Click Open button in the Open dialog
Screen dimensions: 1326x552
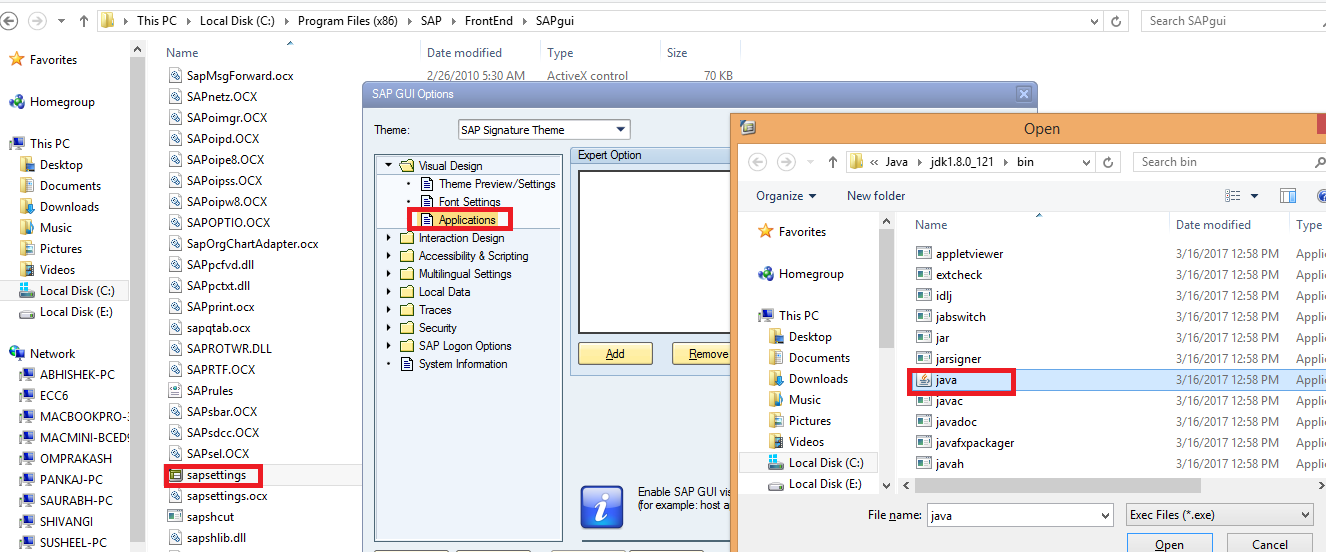[1169, 545]
